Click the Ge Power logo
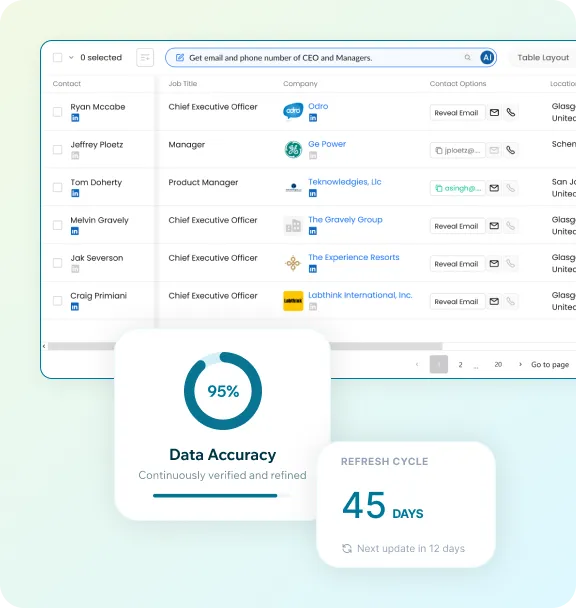The image size is (576, 608). (293, 149)
